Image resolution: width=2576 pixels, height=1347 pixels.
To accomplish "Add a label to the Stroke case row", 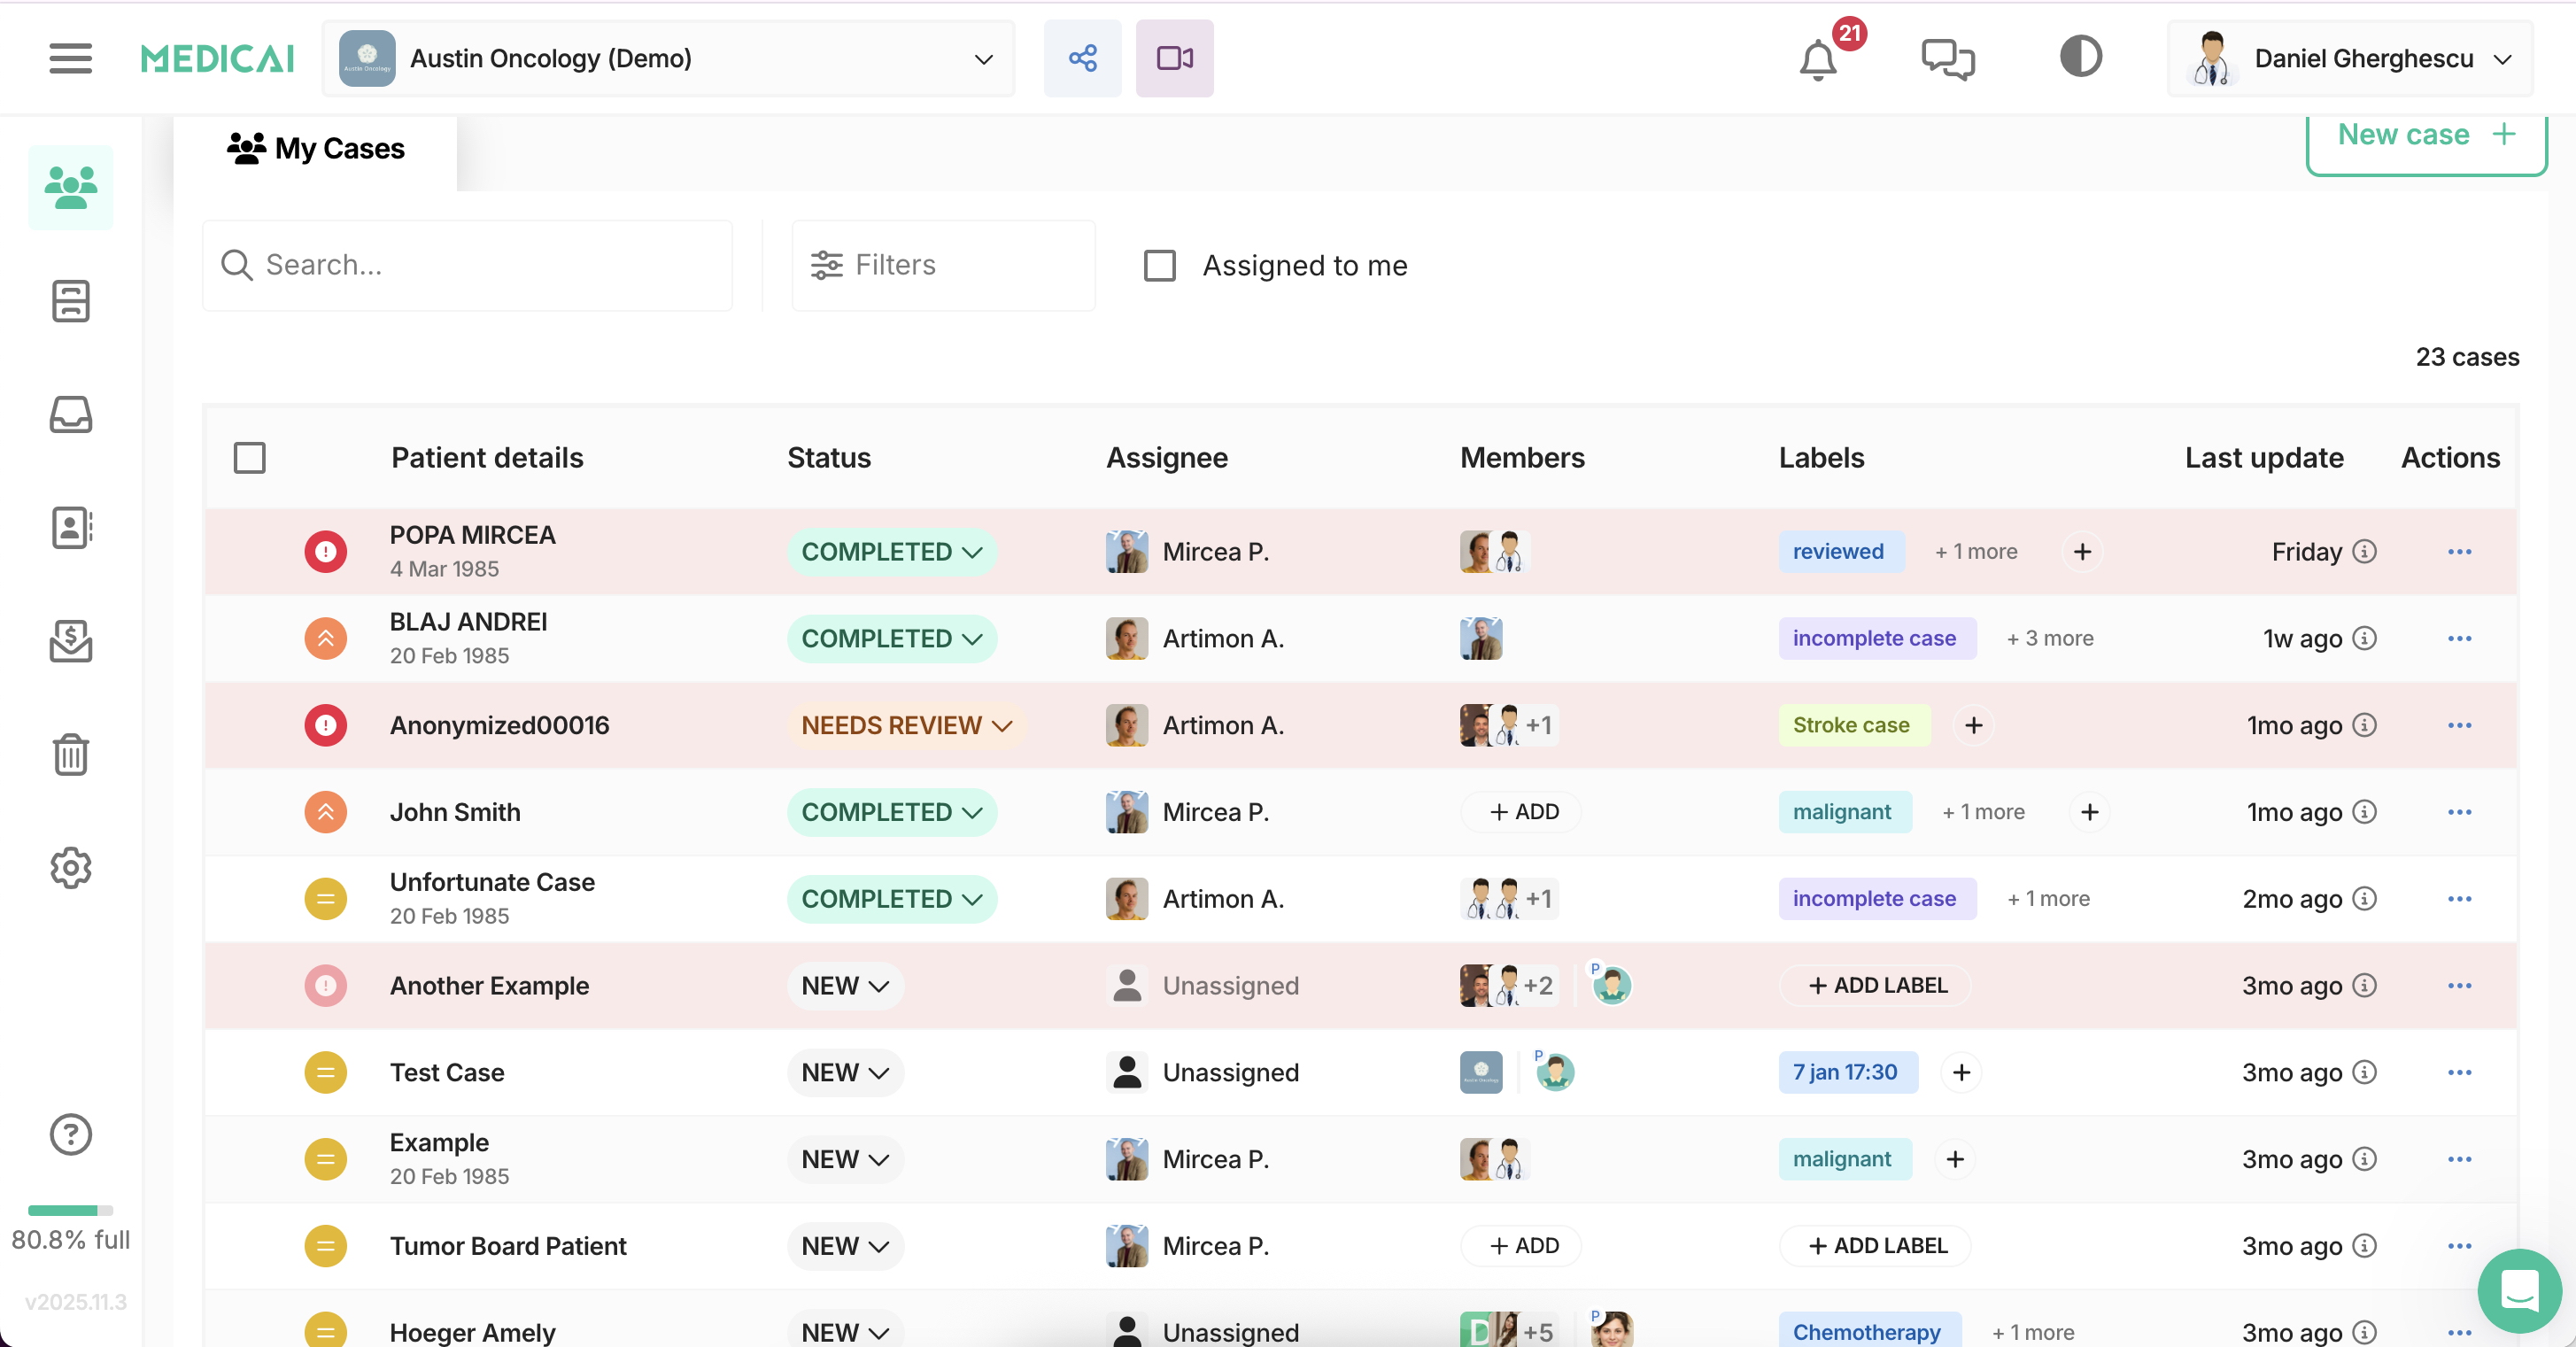I will tap(1973, 725).
